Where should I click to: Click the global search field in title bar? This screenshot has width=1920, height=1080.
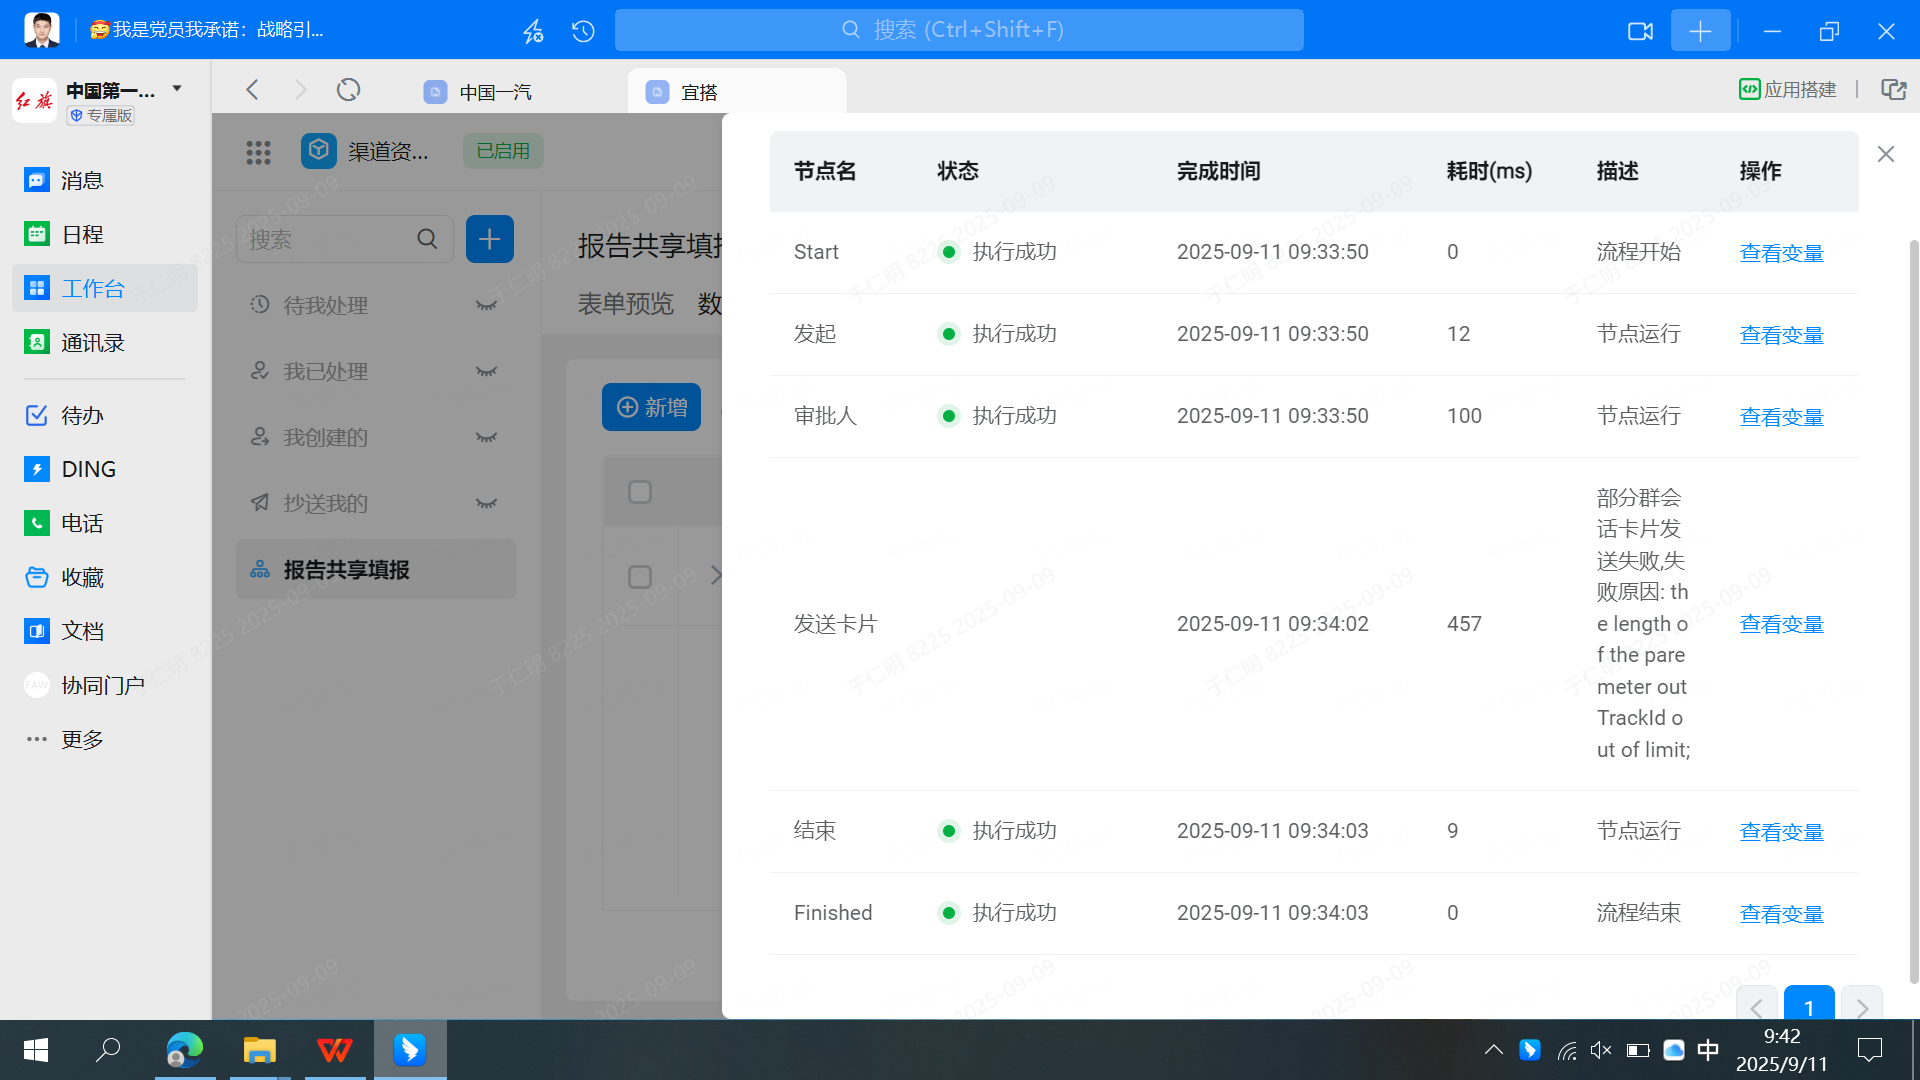pos(958,30)
